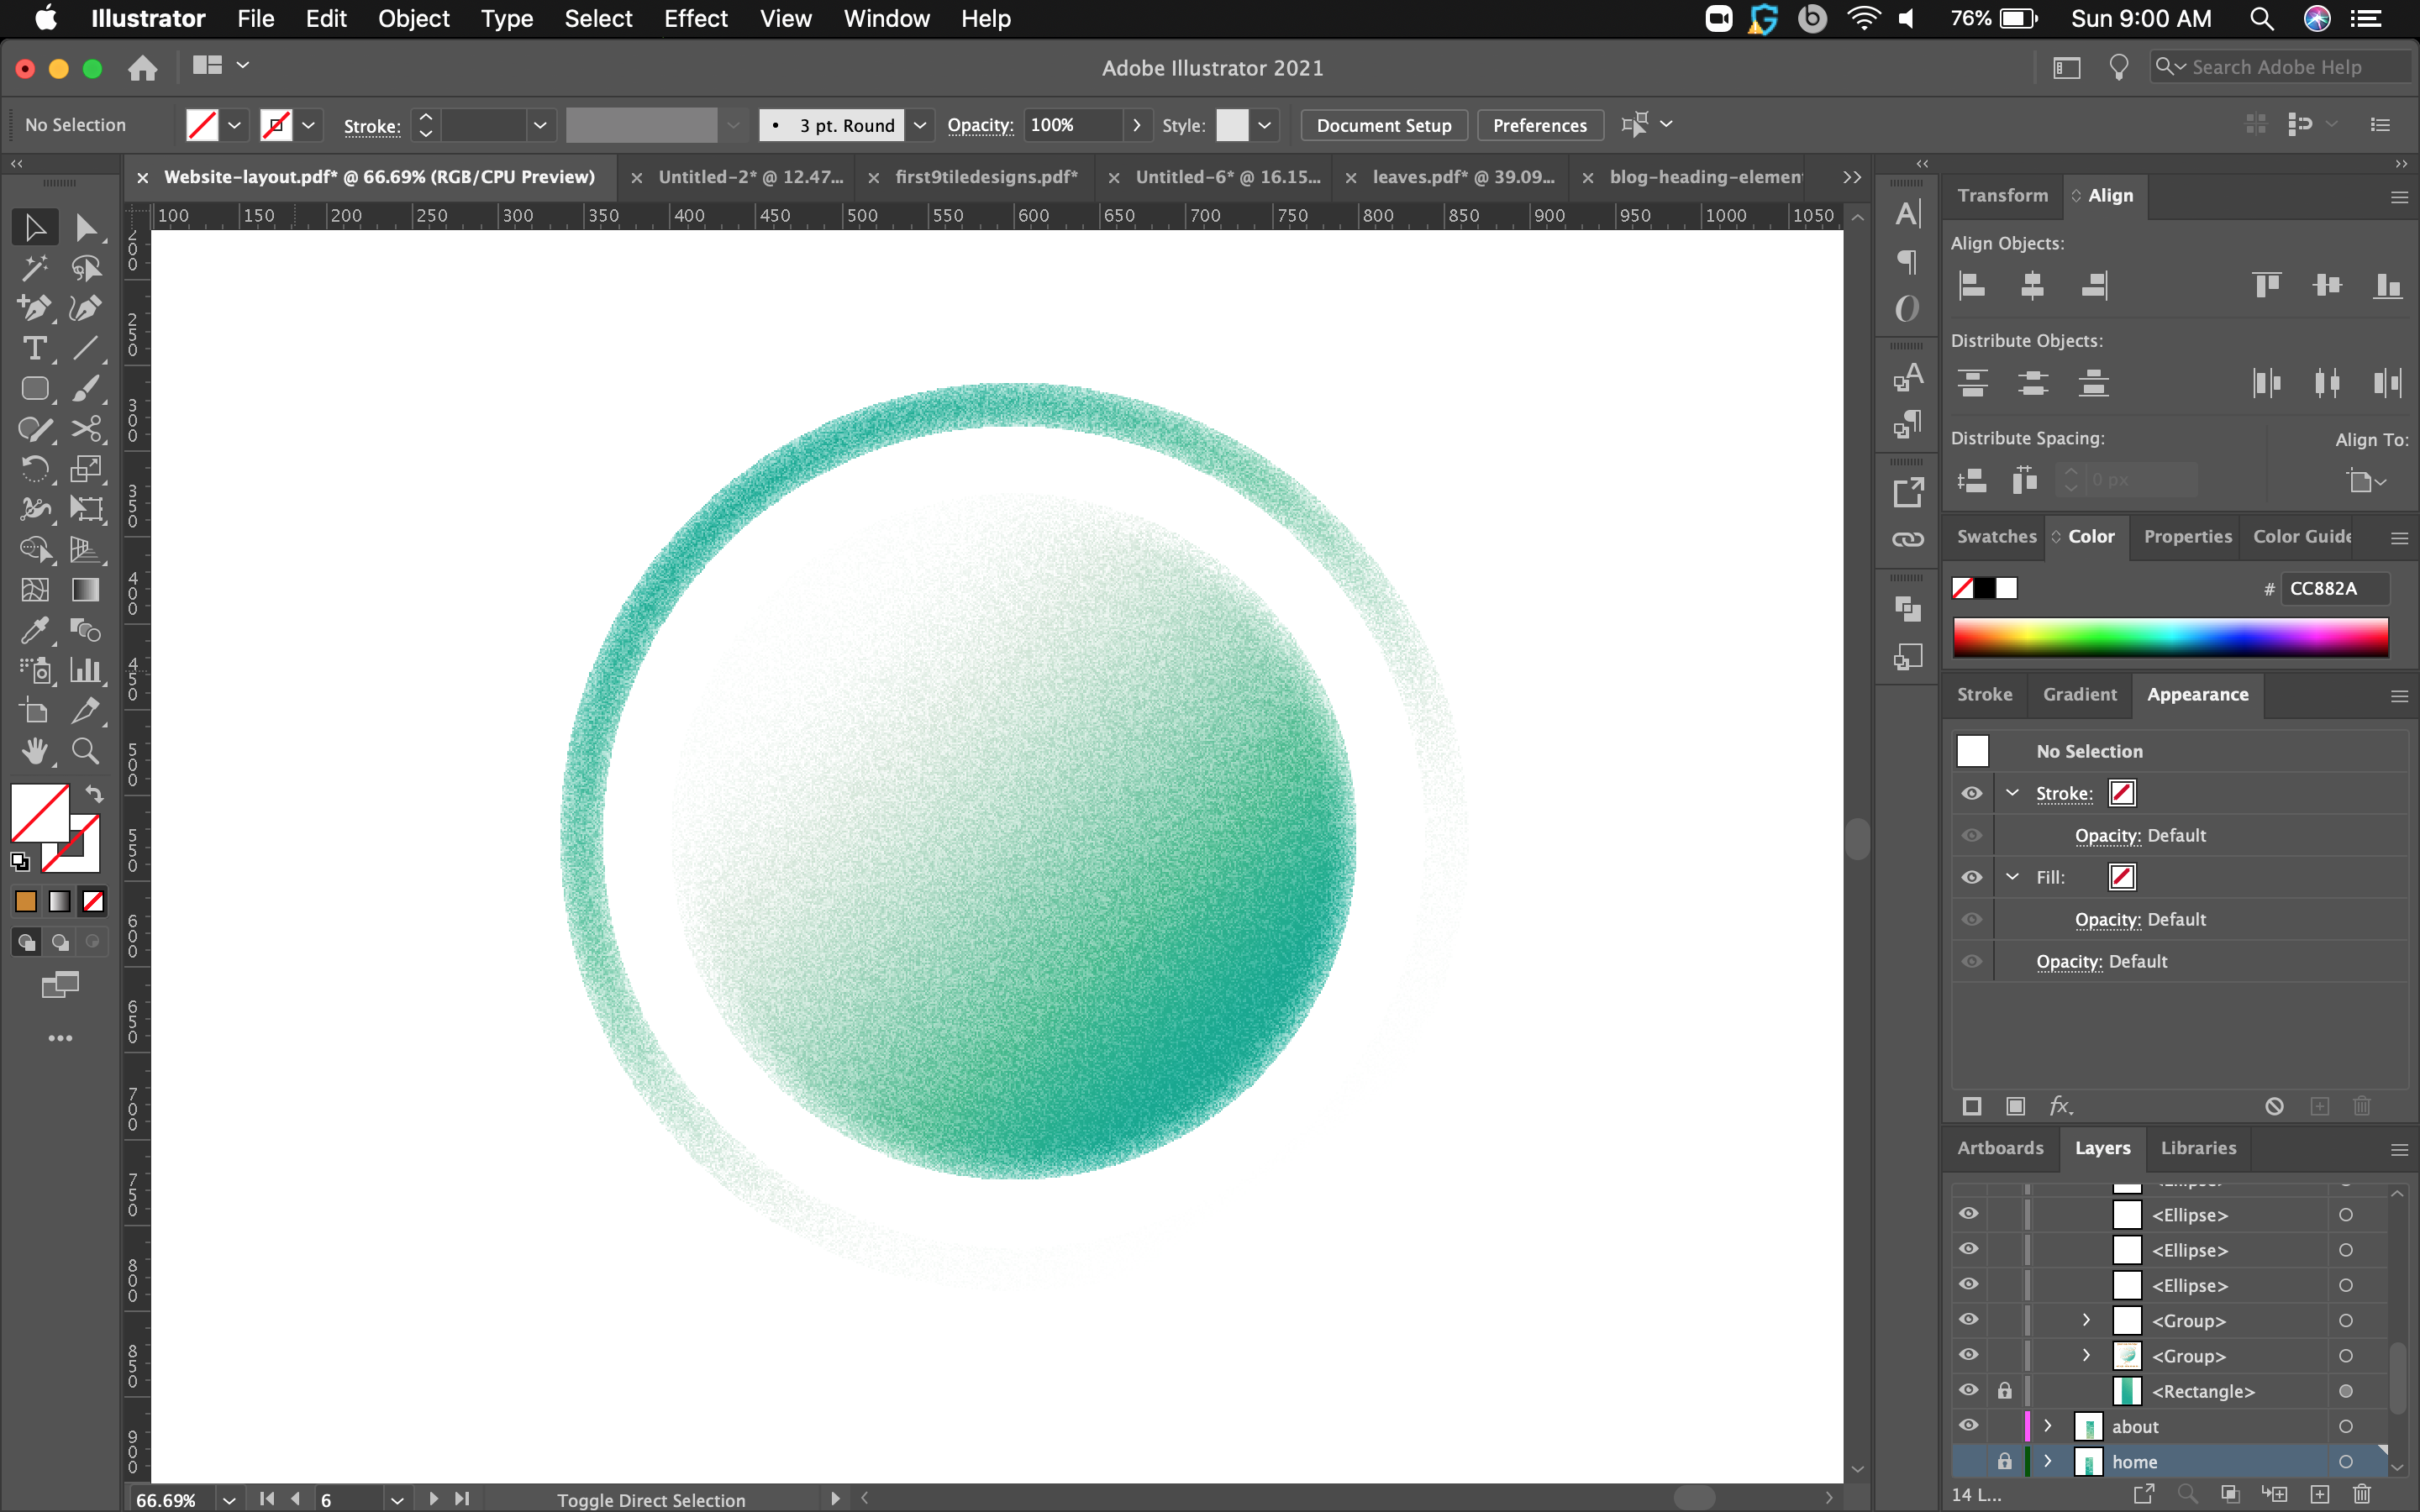Open the zoom level dropdown
Screen dimensions: 2420x1512
click(x=229, y=1499)
